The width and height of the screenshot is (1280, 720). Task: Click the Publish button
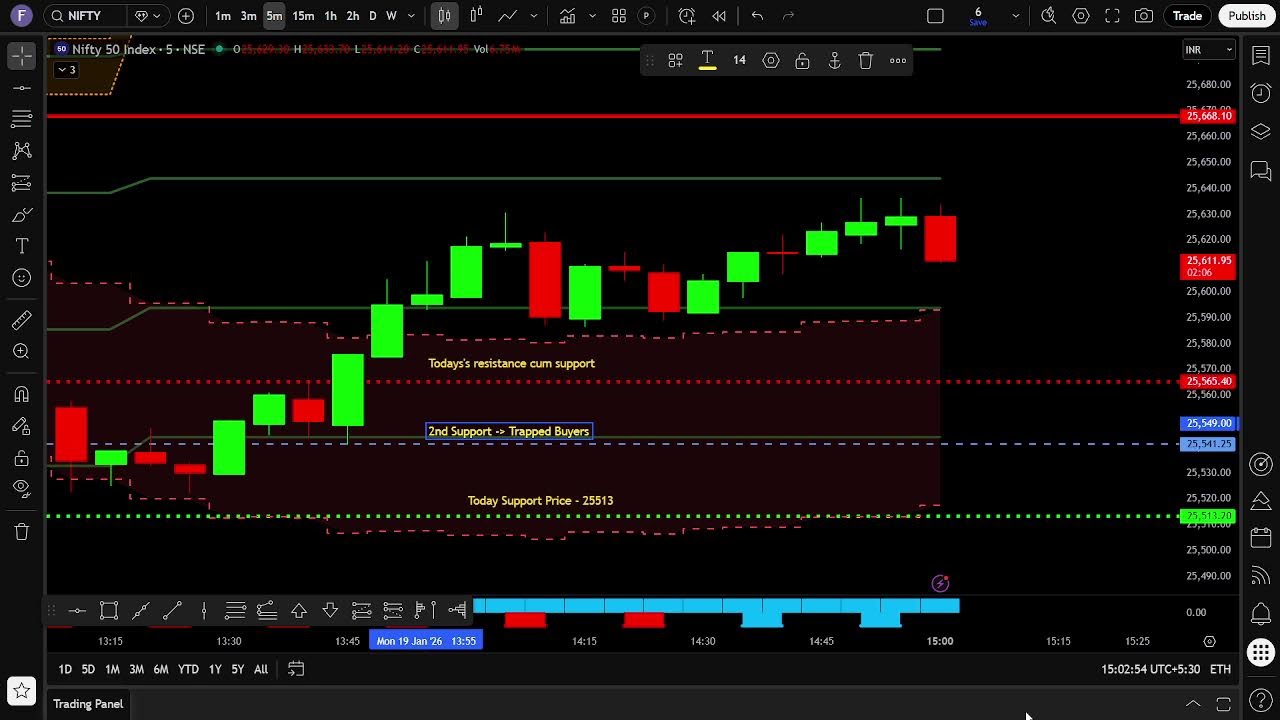click(1247, 16)
